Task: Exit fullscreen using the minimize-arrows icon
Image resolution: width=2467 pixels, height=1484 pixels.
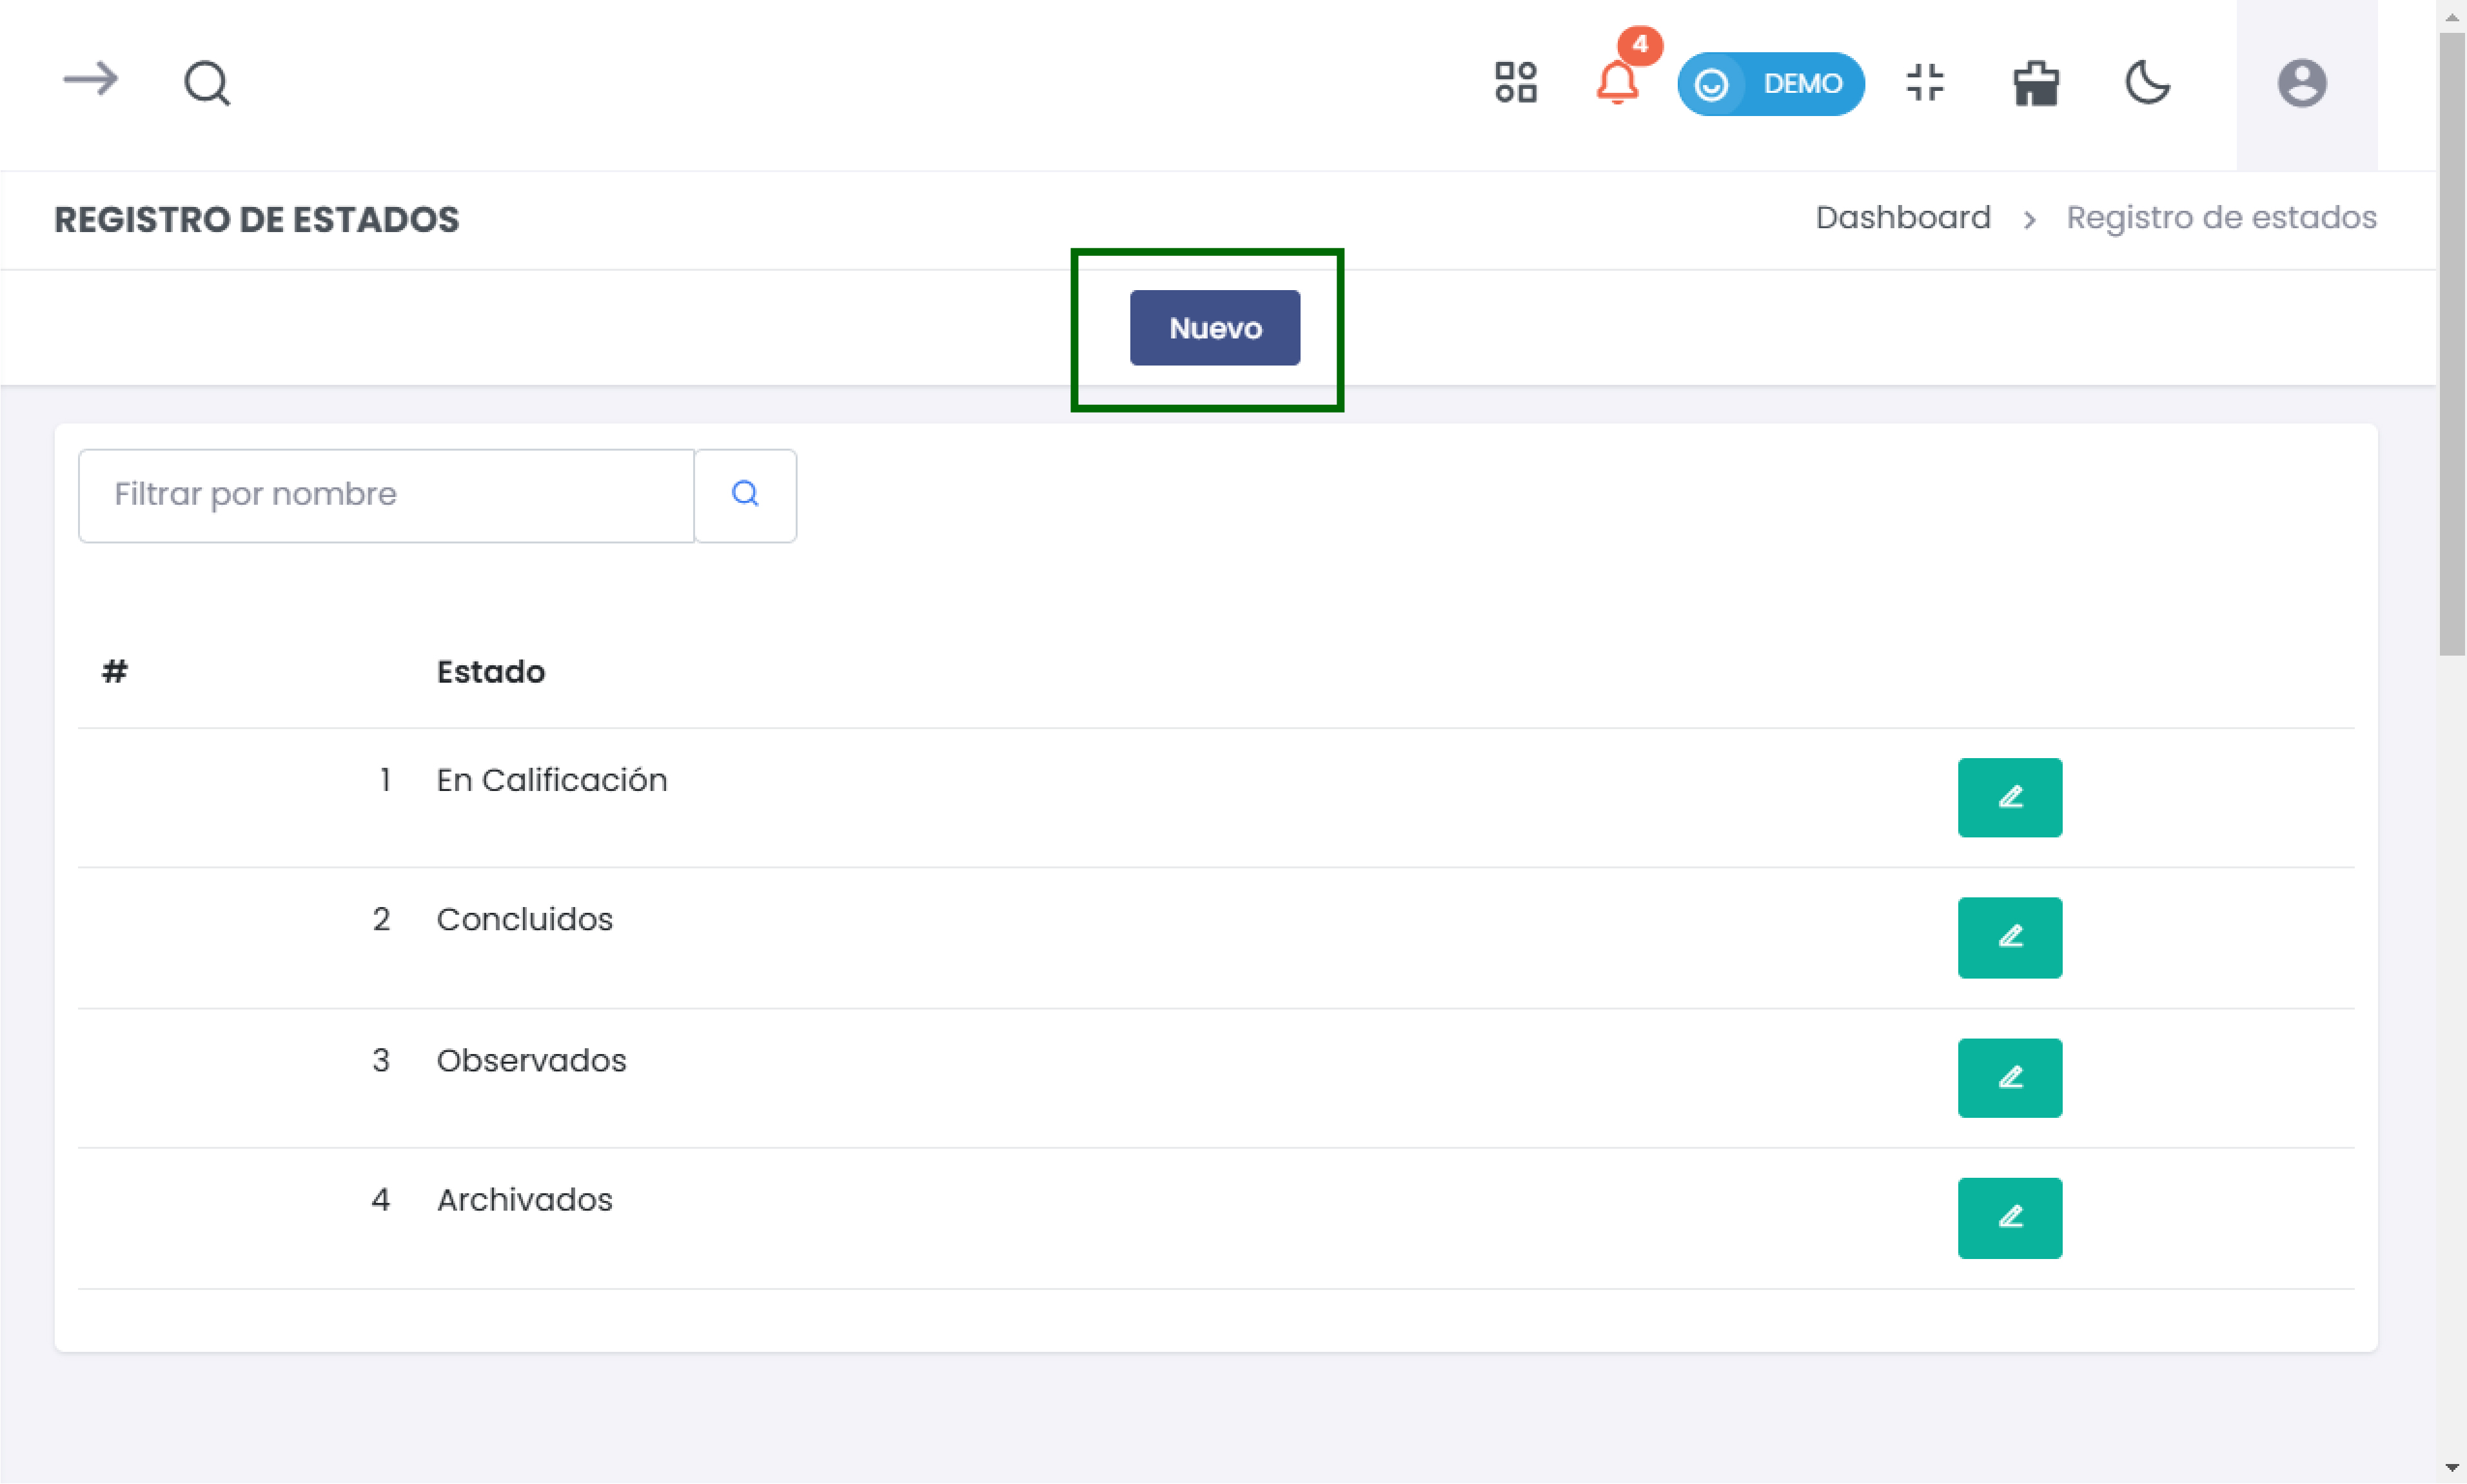Action: point(1925,82)
